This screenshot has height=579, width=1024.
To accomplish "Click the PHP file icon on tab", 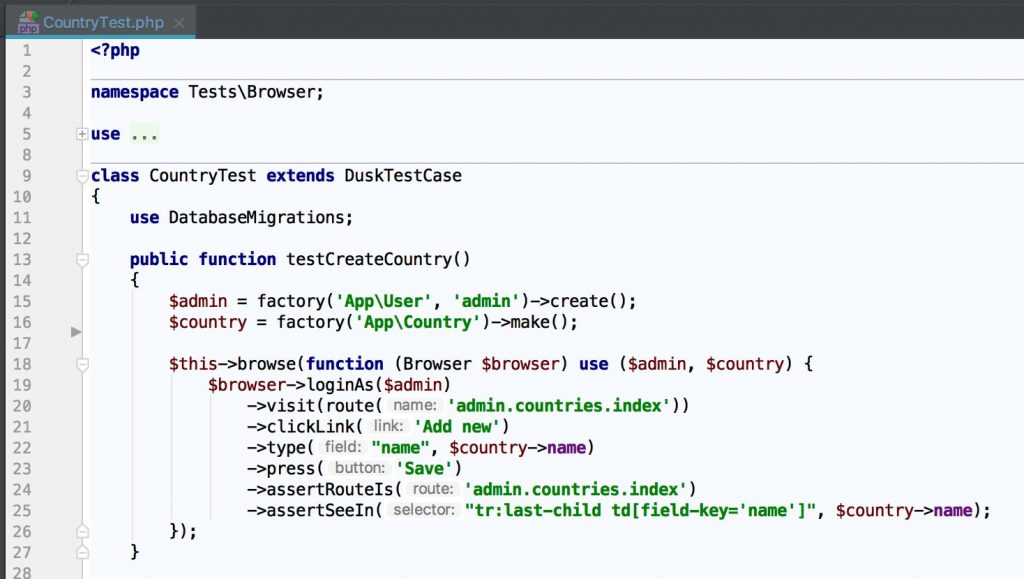I will coord(28,22).
